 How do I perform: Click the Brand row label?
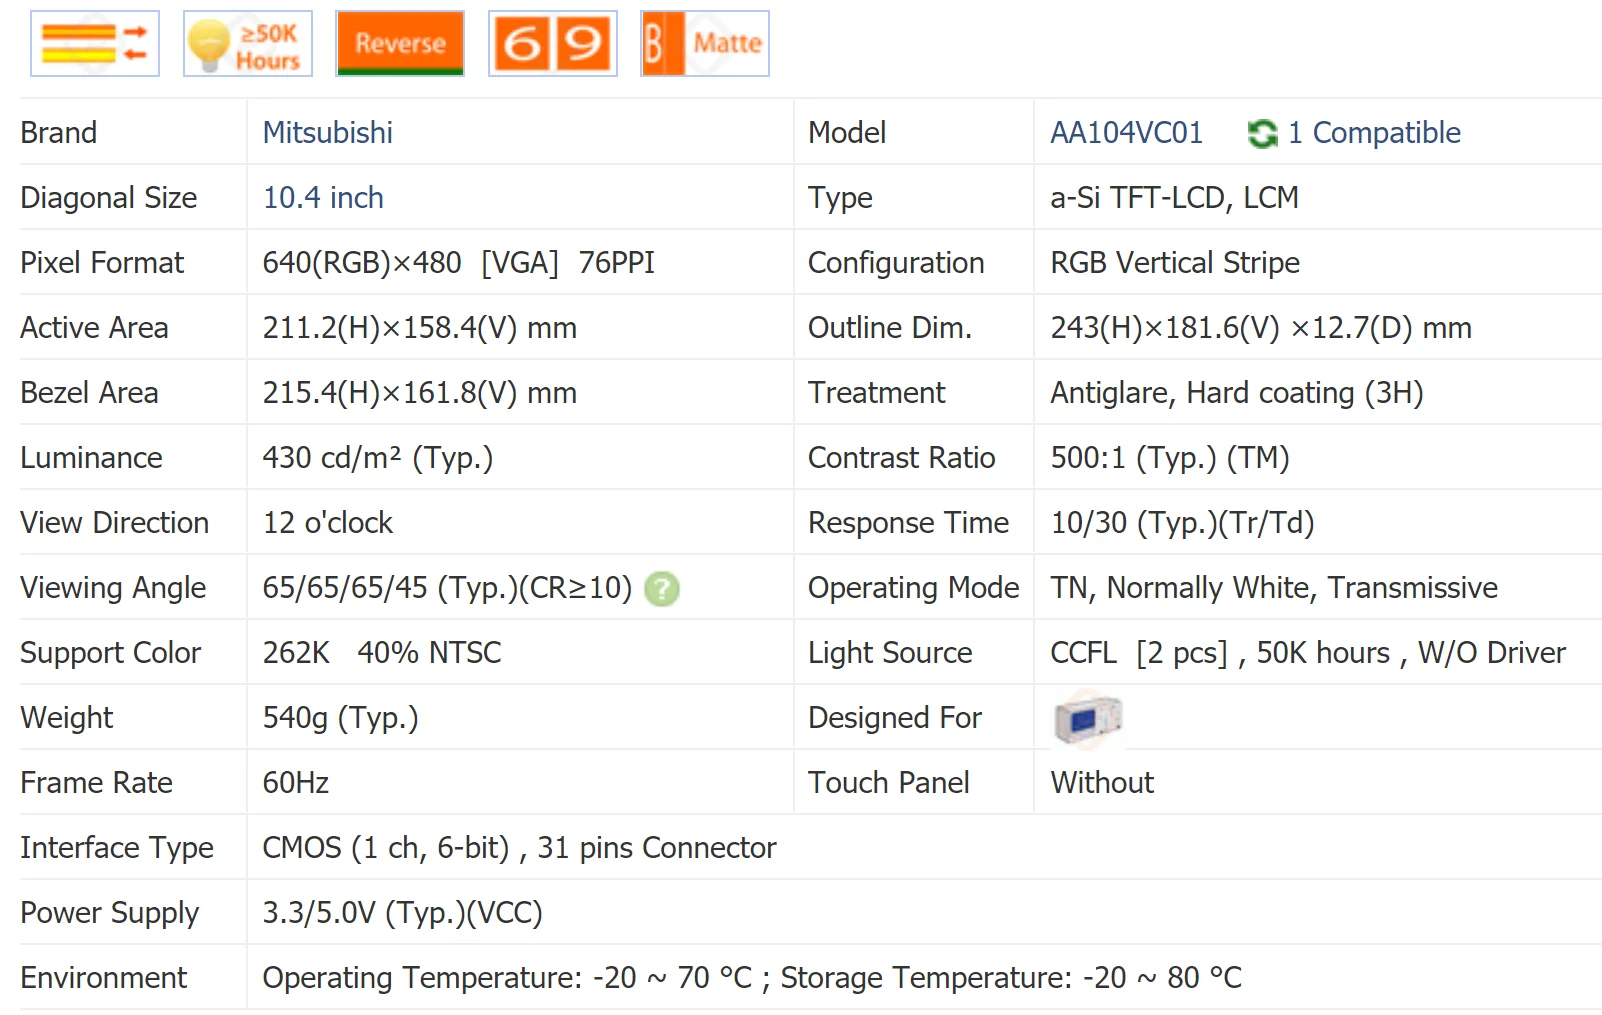[x=59, y=133]
